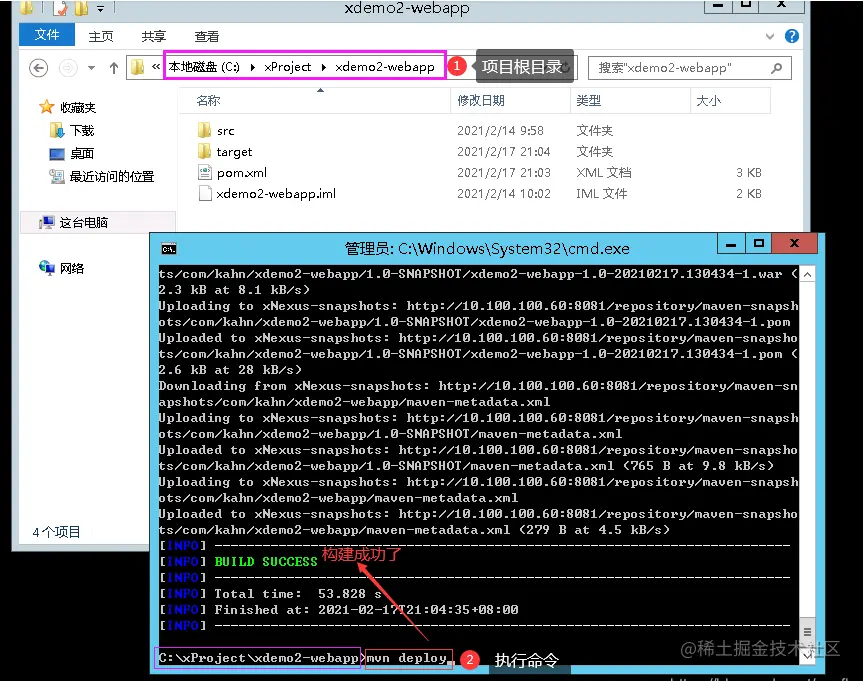Click the cmd scrollbar thumb
Viewport: 863px width, 681px height.
pyautogui.click(x=807, y=631)
